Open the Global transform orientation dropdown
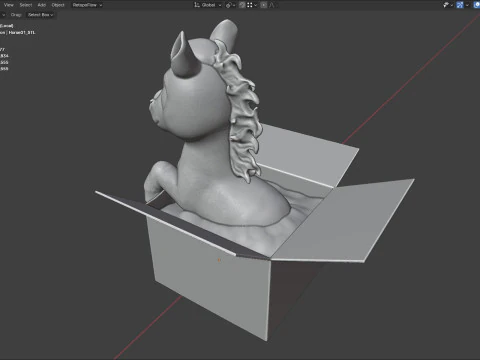 coord(208,5)
